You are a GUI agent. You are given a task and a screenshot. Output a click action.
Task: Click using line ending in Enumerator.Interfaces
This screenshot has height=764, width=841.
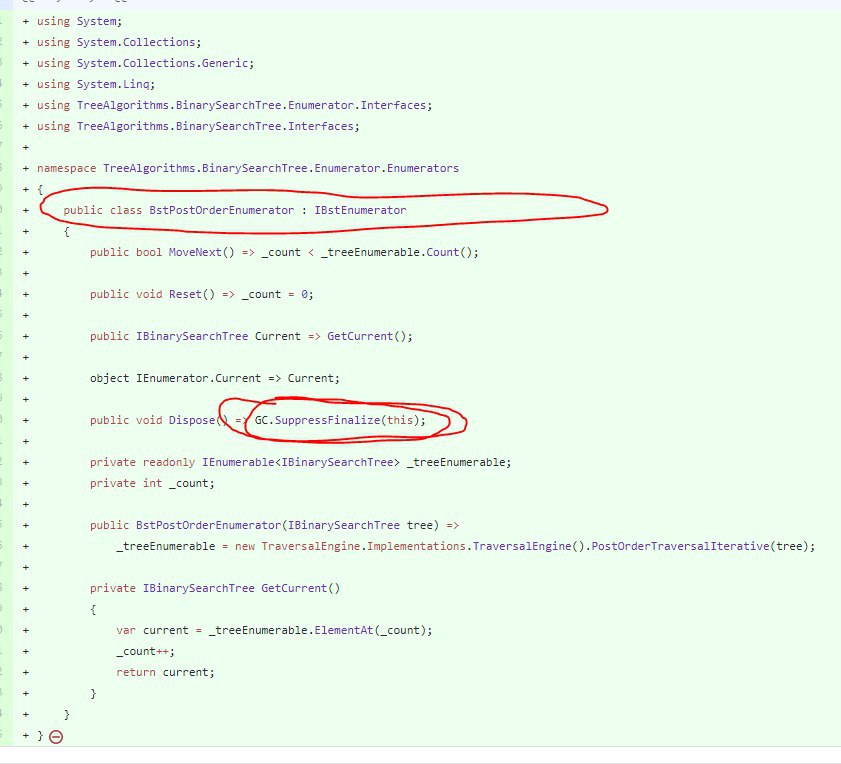pyautogui.click(x=234, y=105)
